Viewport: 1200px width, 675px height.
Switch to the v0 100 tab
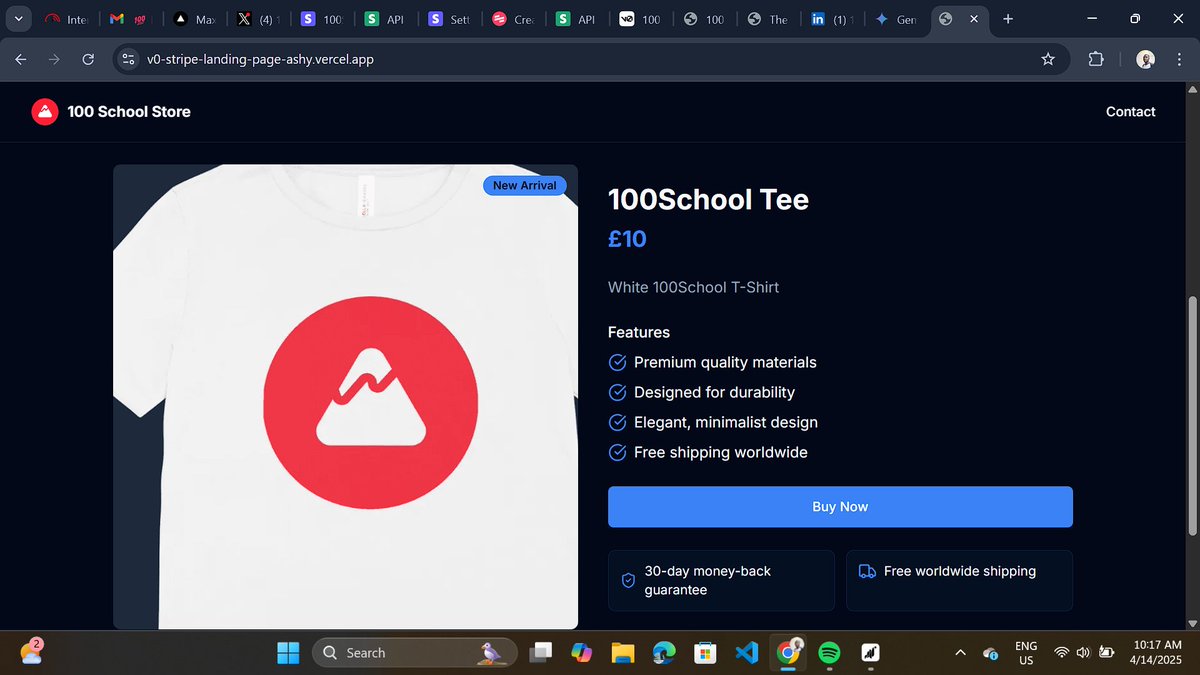pos(640,19)
